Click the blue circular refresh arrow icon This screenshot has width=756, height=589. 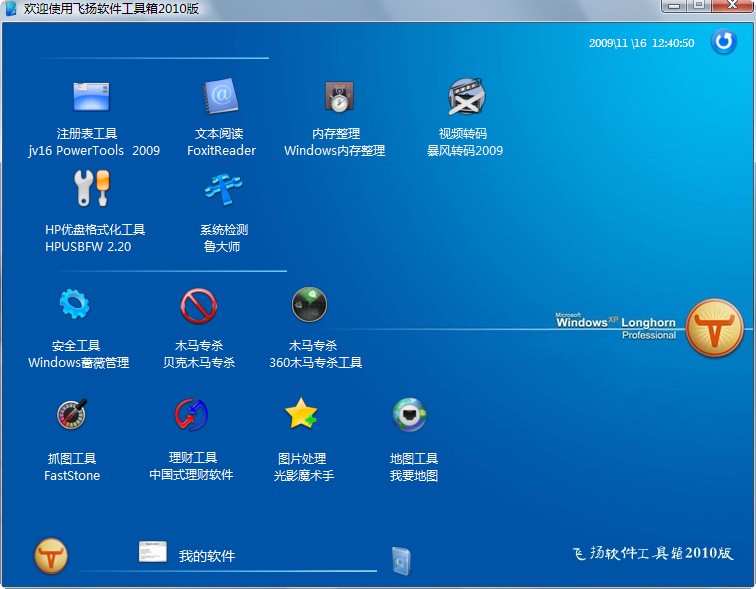(724, 41)
